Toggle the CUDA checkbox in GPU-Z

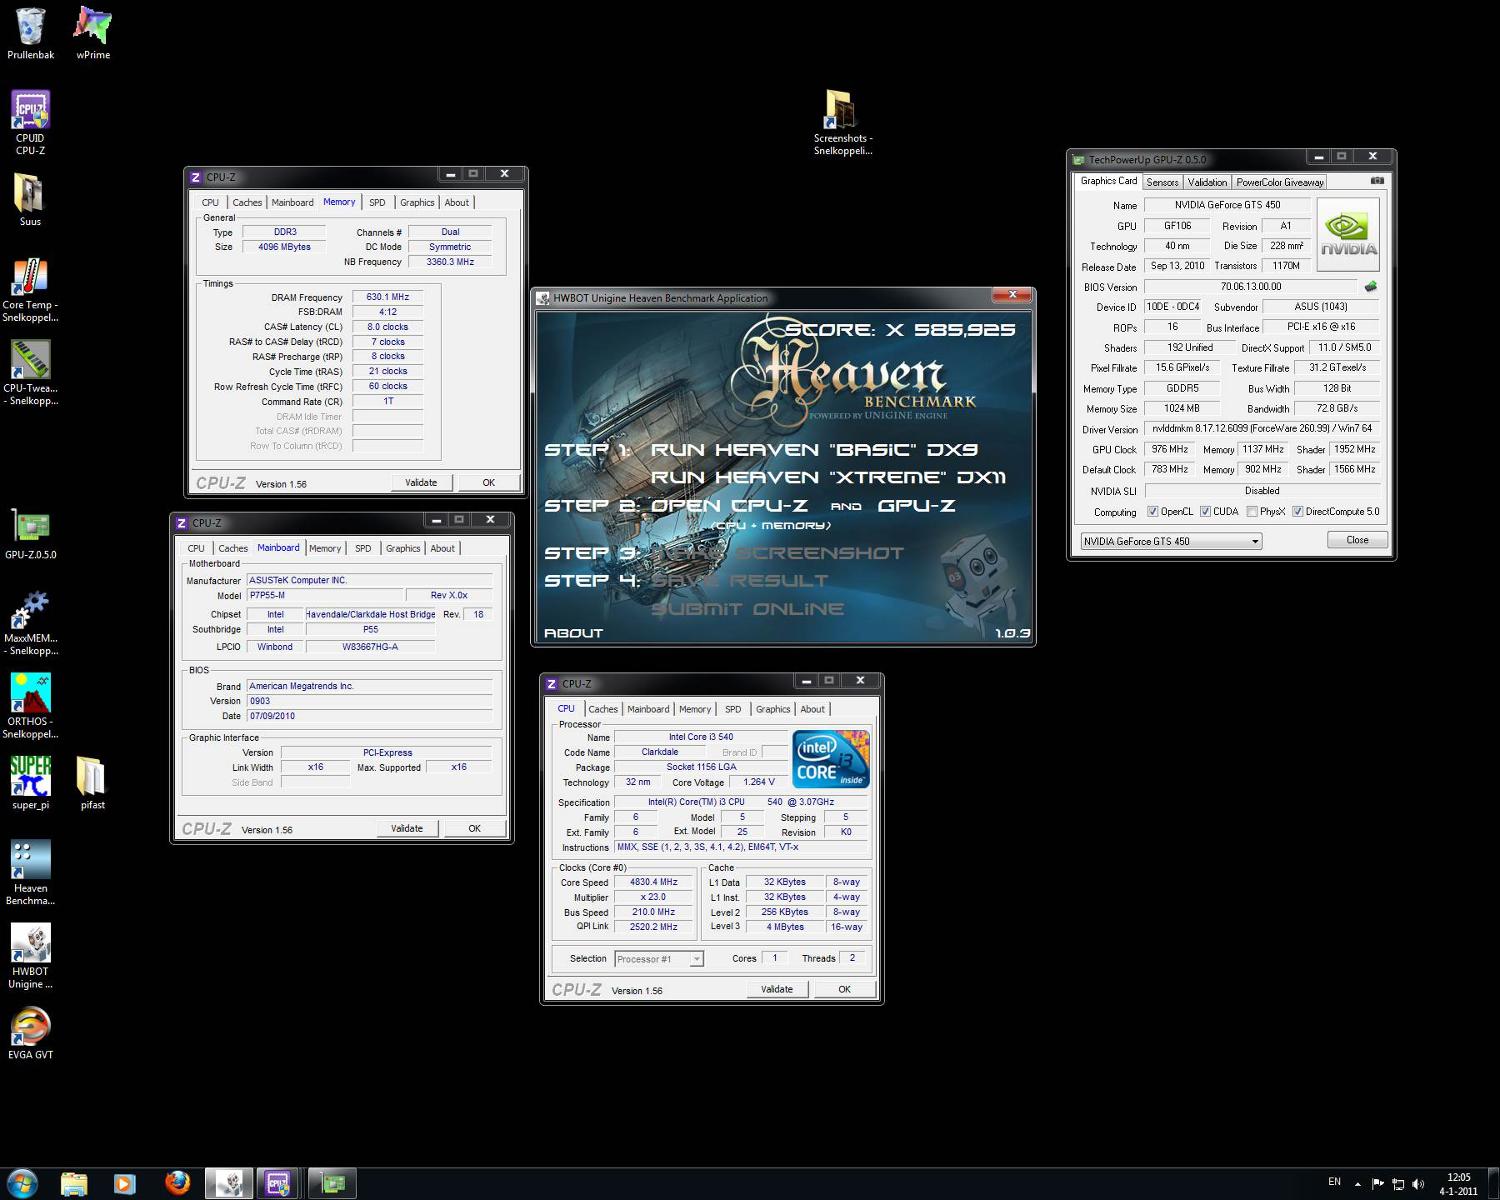1205,512
